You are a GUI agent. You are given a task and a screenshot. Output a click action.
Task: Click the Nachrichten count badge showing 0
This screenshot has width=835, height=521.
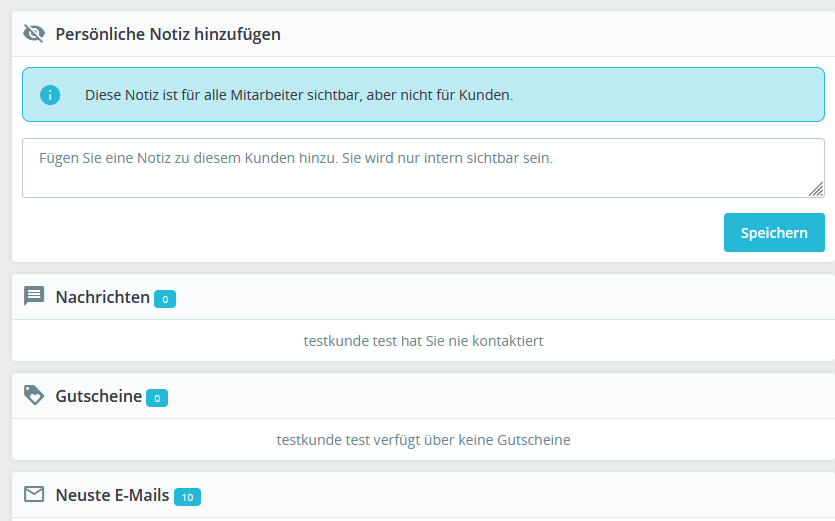[165, 299]
